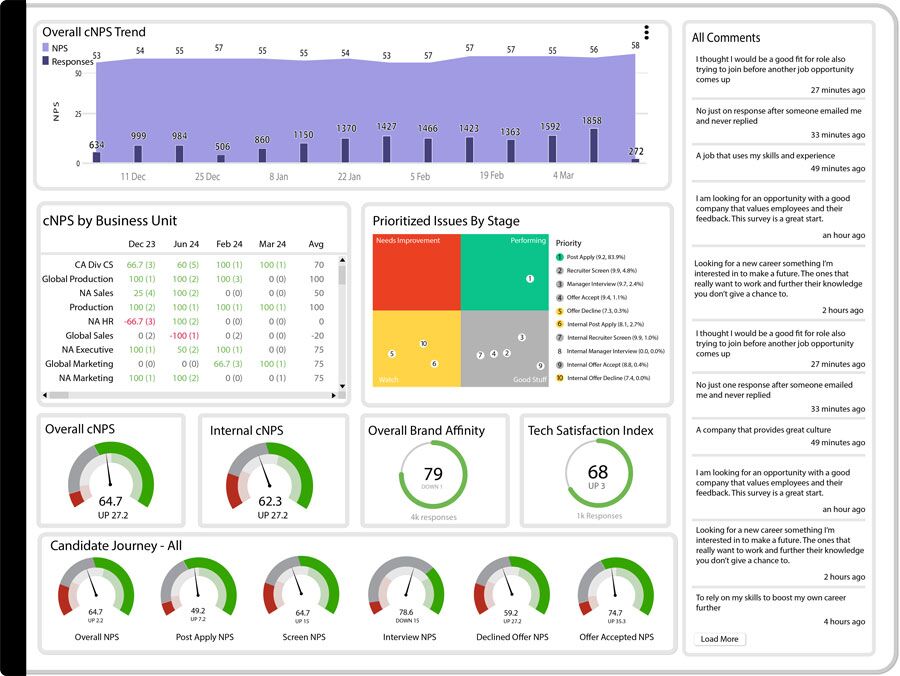Select priority marker 5 in Watch quadrant
The height and width of the screenshot is (676, 900).
point(391,354)
